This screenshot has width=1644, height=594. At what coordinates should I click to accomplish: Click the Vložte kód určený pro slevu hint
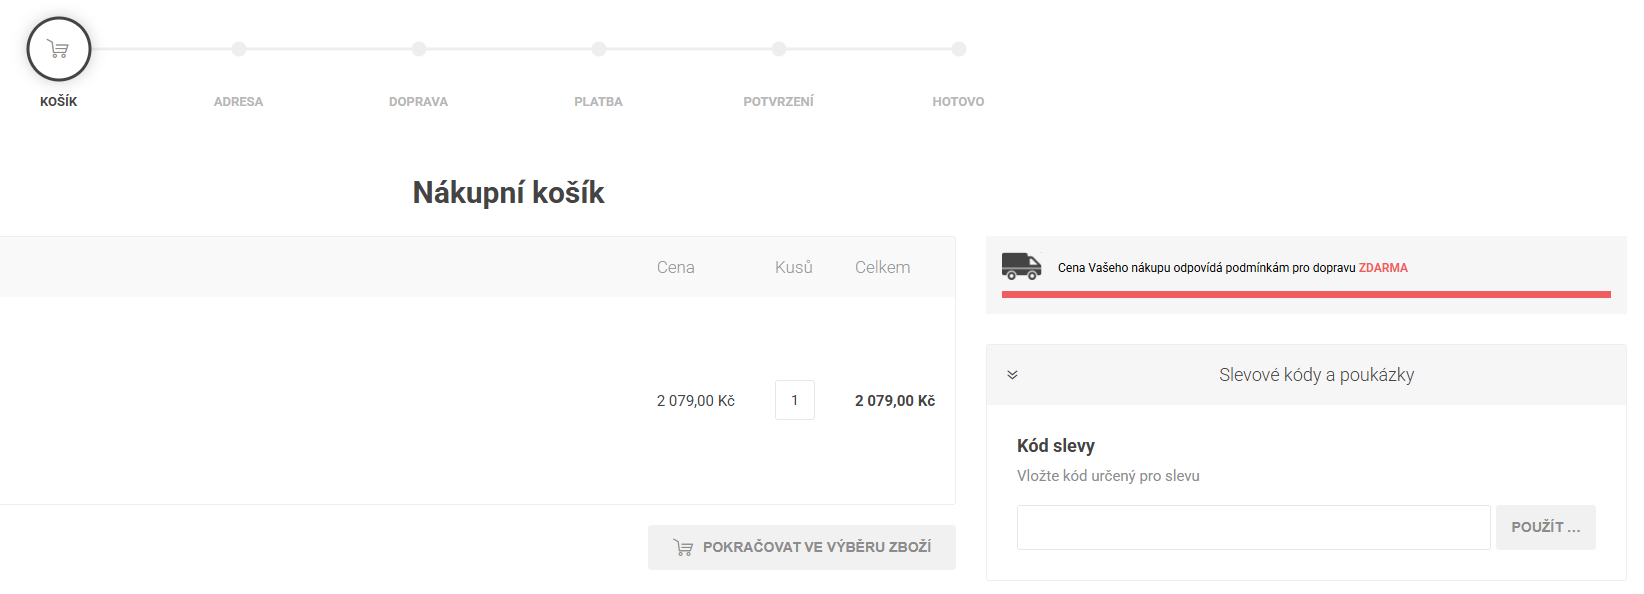(x=1108, y=476)
